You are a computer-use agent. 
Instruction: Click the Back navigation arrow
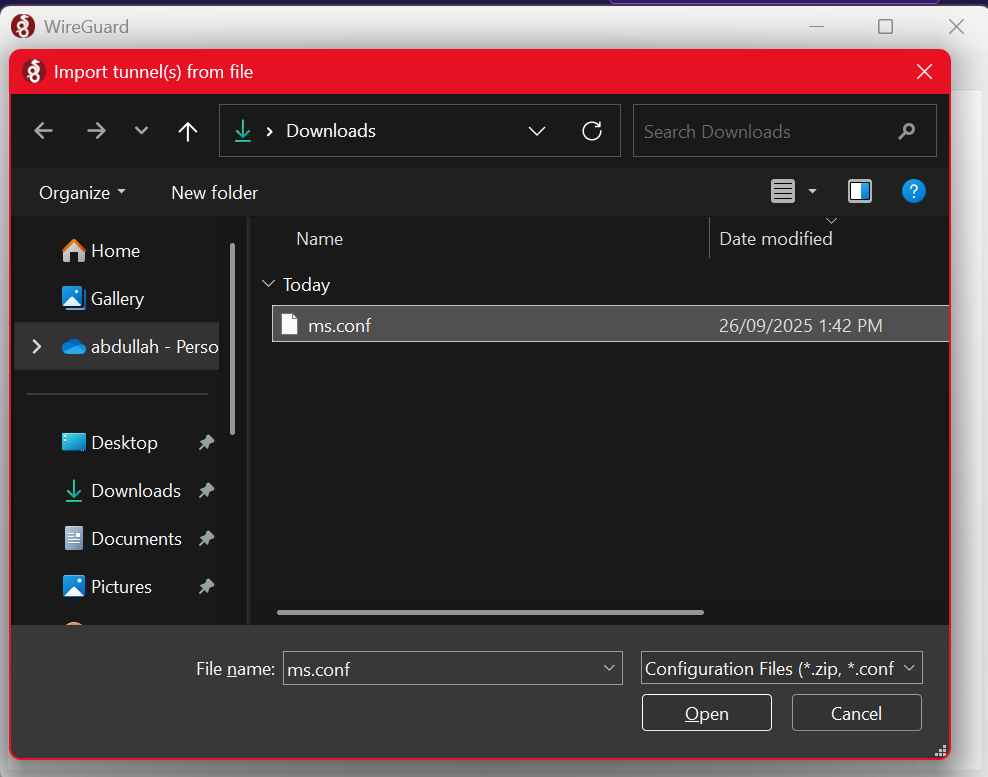coord(43,131)
